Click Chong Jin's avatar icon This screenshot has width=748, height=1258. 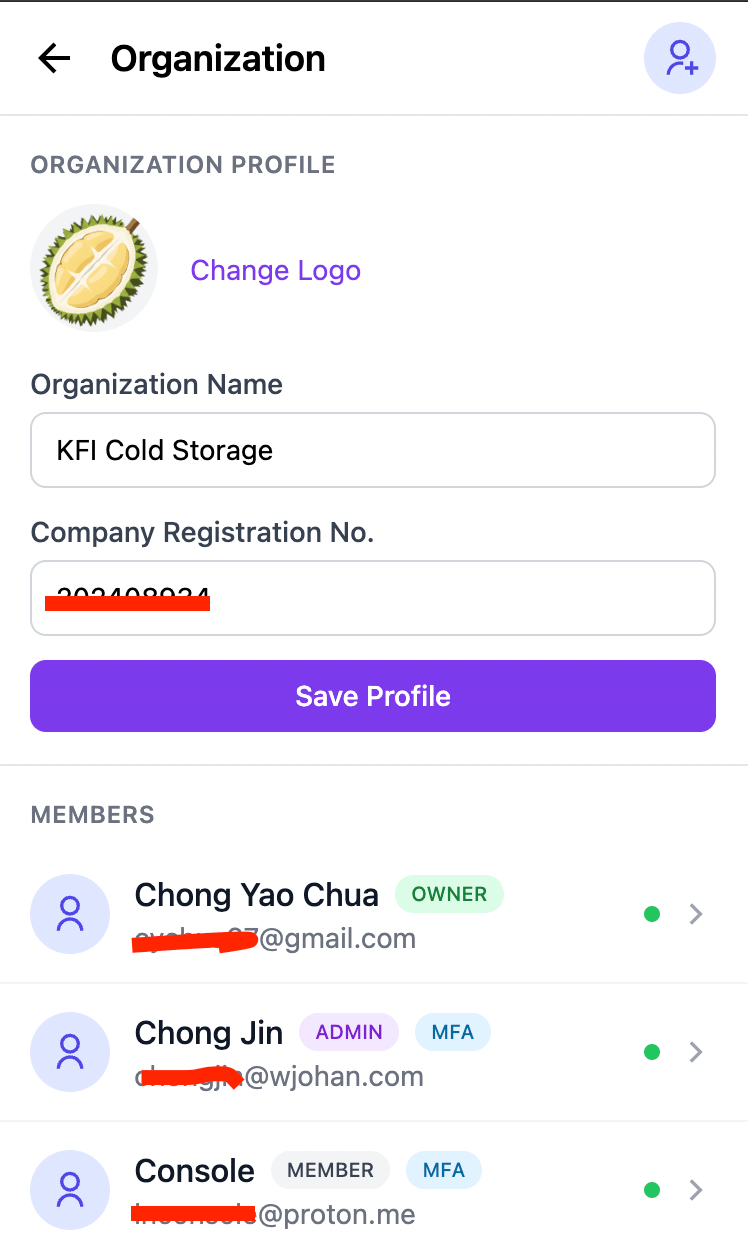70,1052
